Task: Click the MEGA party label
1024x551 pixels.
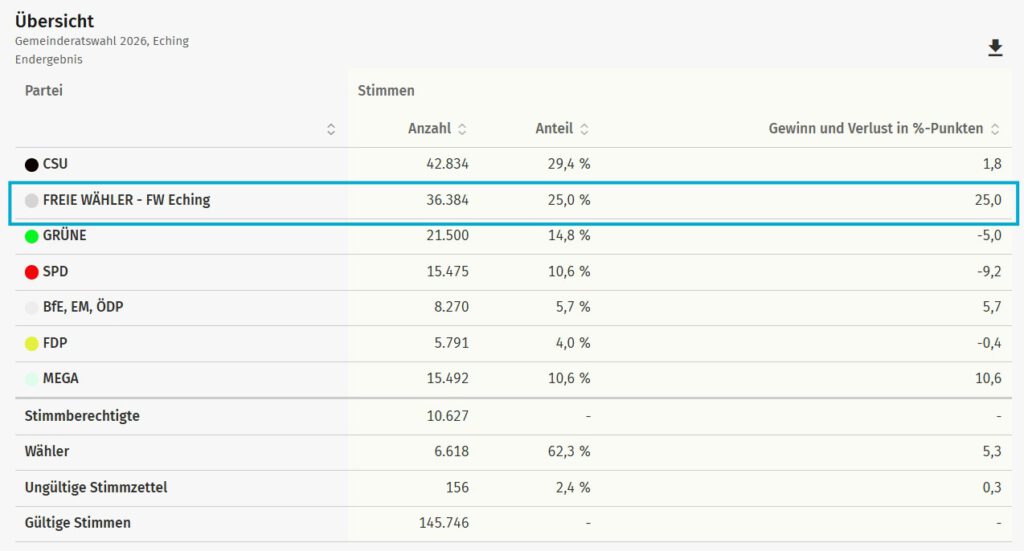Action: click(60, 379)
